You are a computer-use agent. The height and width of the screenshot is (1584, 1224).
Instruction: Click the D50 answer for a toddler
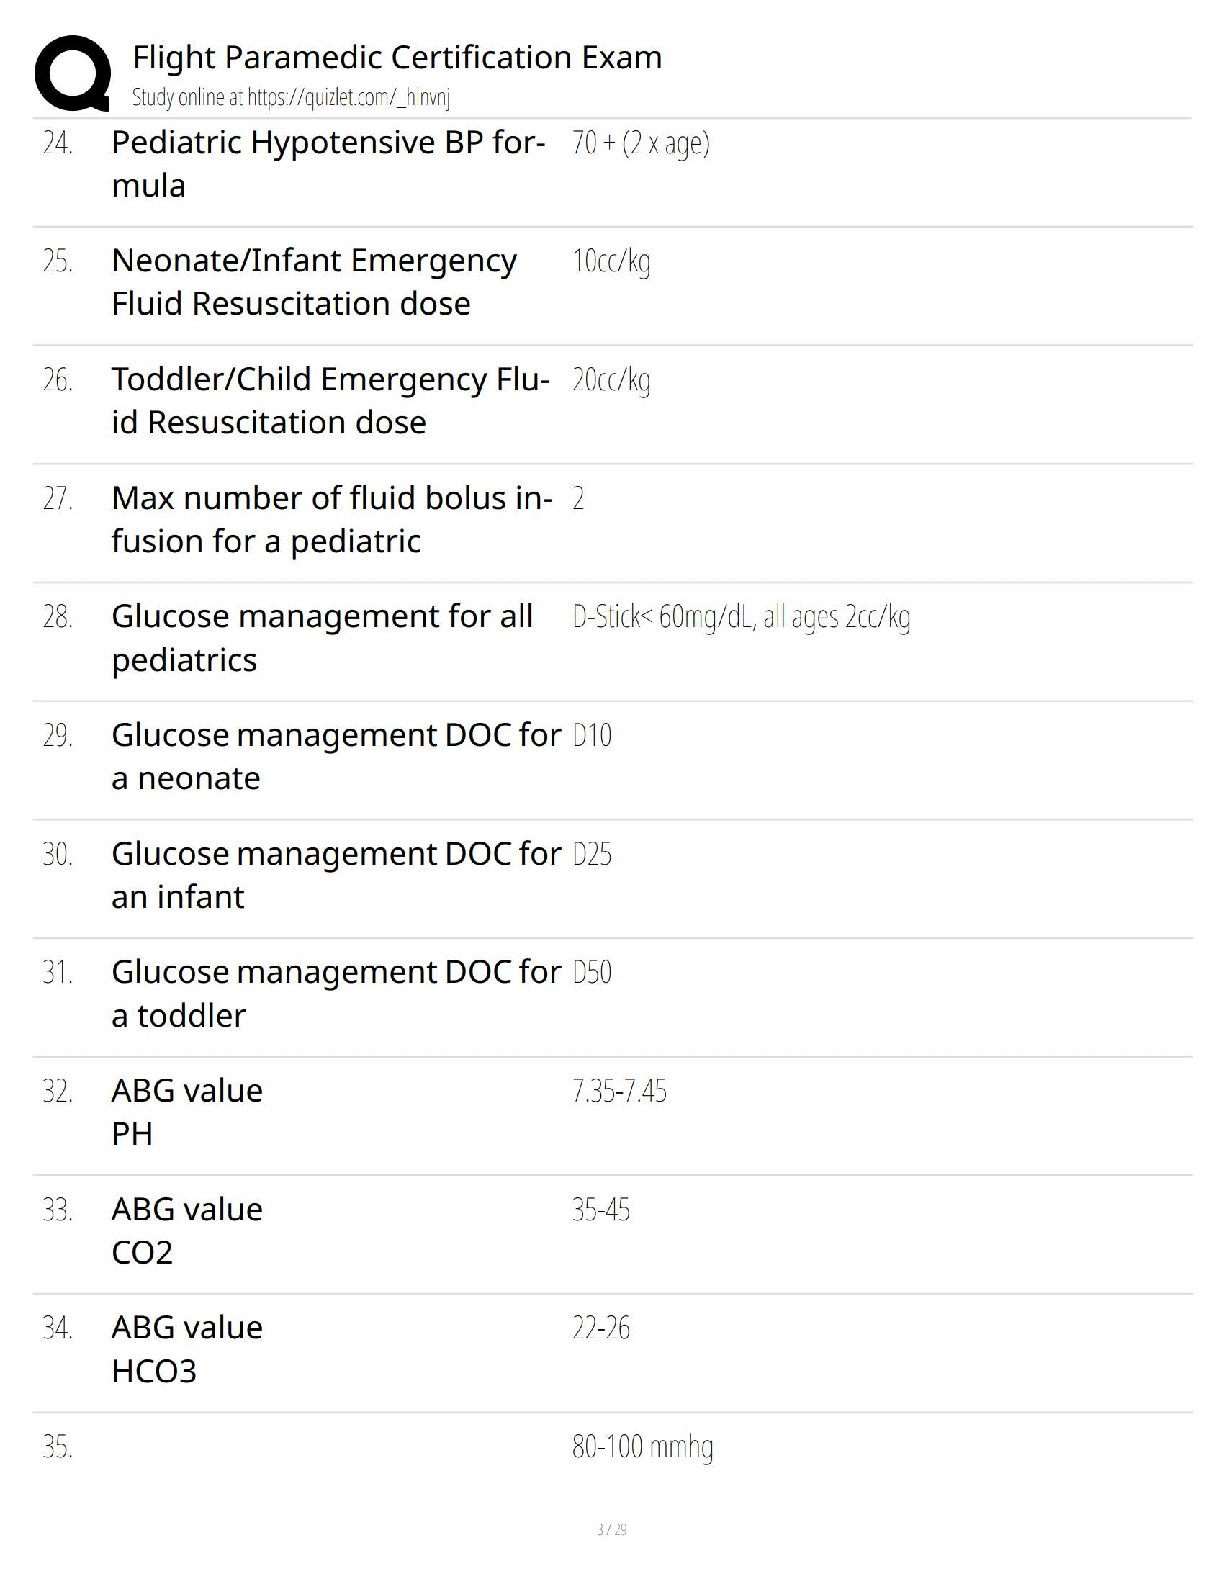click(x=592, y=973)
